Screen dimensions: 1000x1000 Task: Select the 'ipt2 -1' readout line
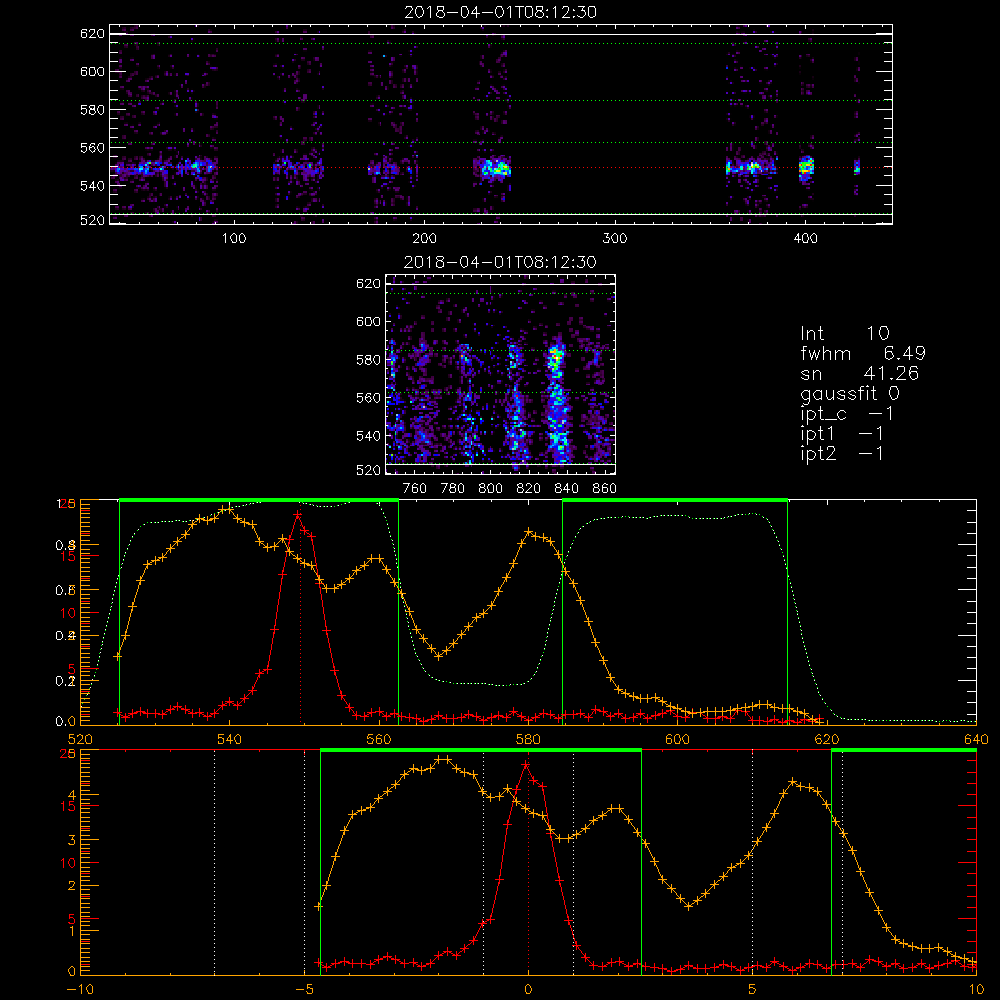coord(842,453)
